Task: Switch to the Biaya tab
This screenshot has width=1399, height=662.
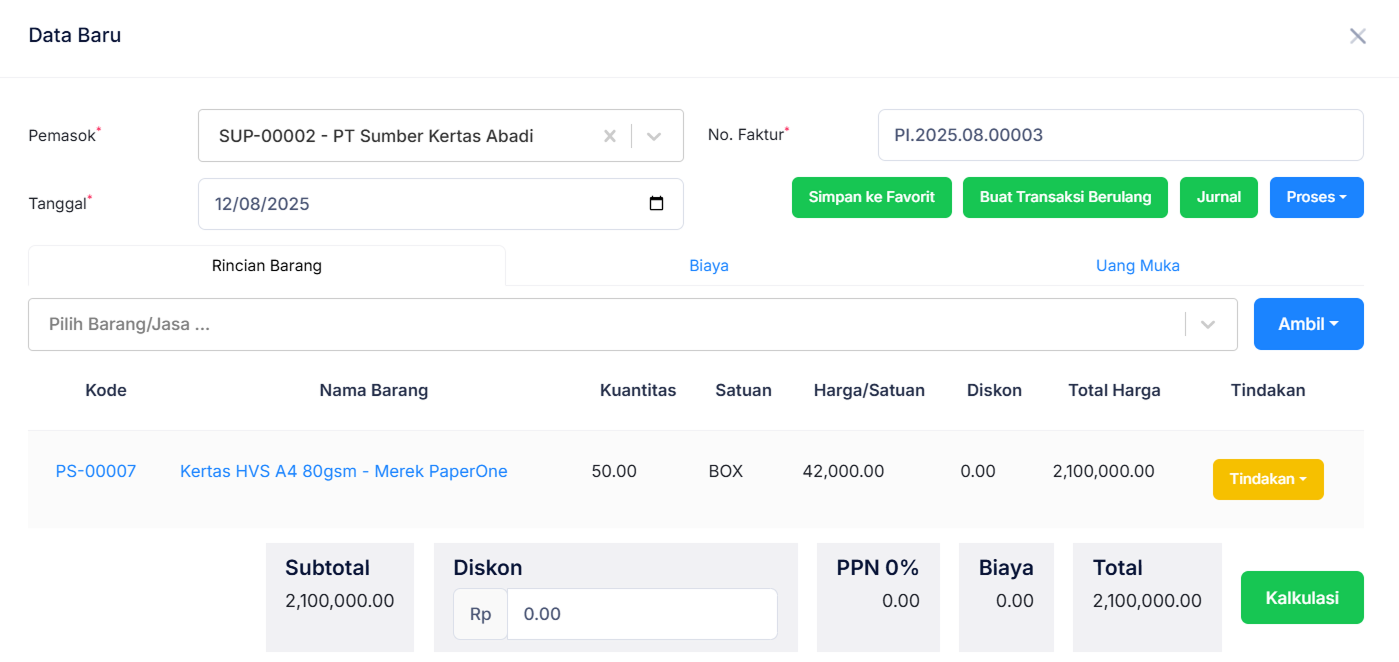Action: pyautogui.click(x=709, y=266)
